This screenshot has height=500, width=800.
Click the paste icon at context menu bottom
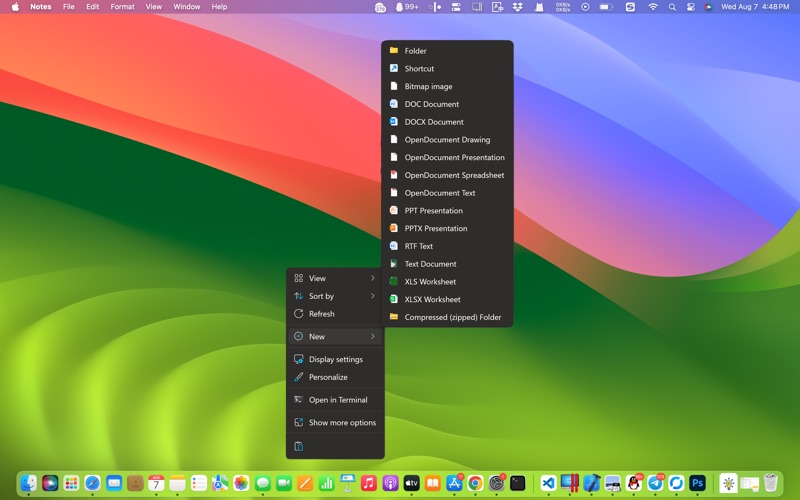[298, 446]
